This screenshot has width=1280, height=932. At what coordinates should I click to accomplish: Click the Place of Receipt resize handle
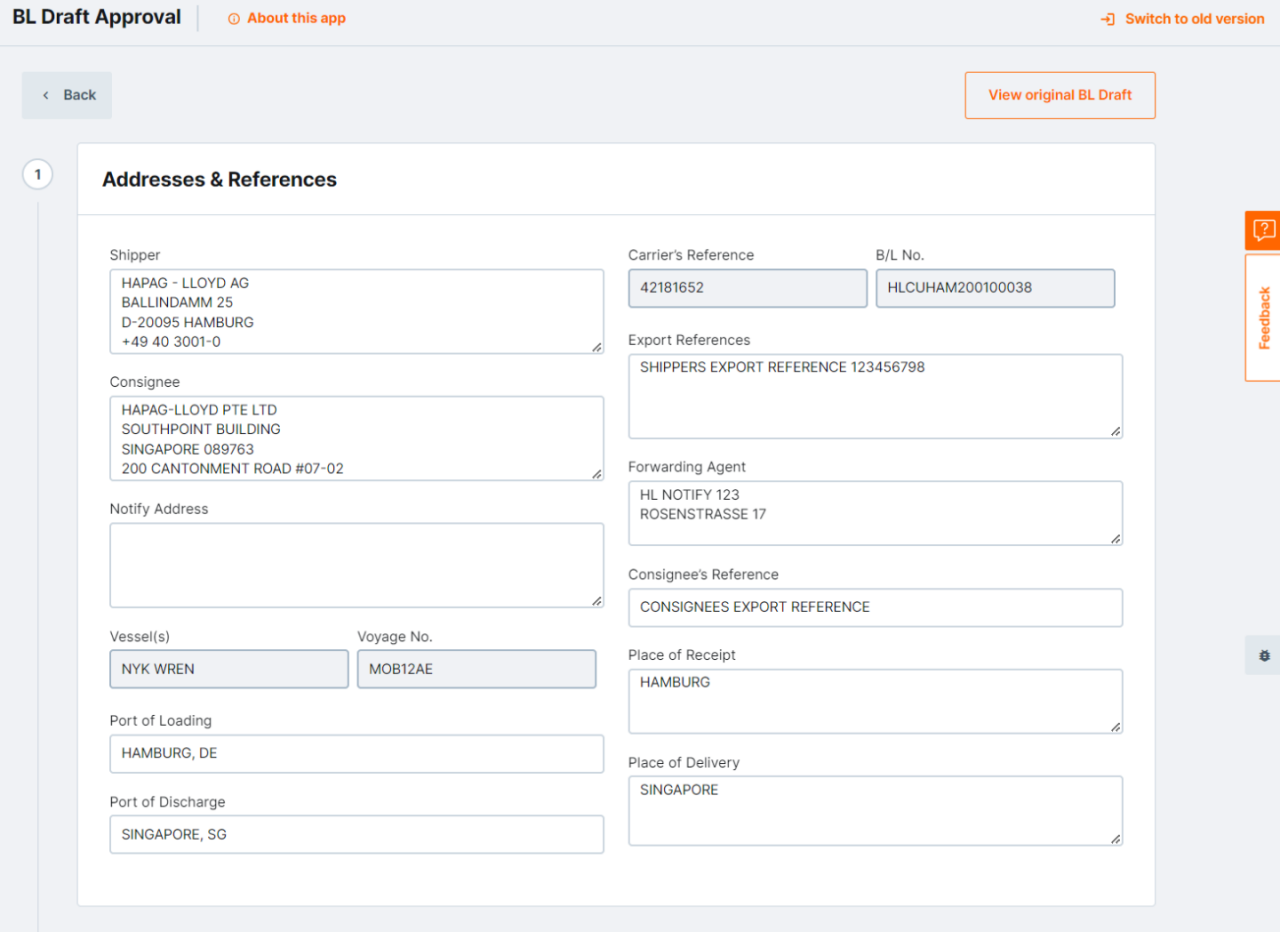[x=1115, y=726]
